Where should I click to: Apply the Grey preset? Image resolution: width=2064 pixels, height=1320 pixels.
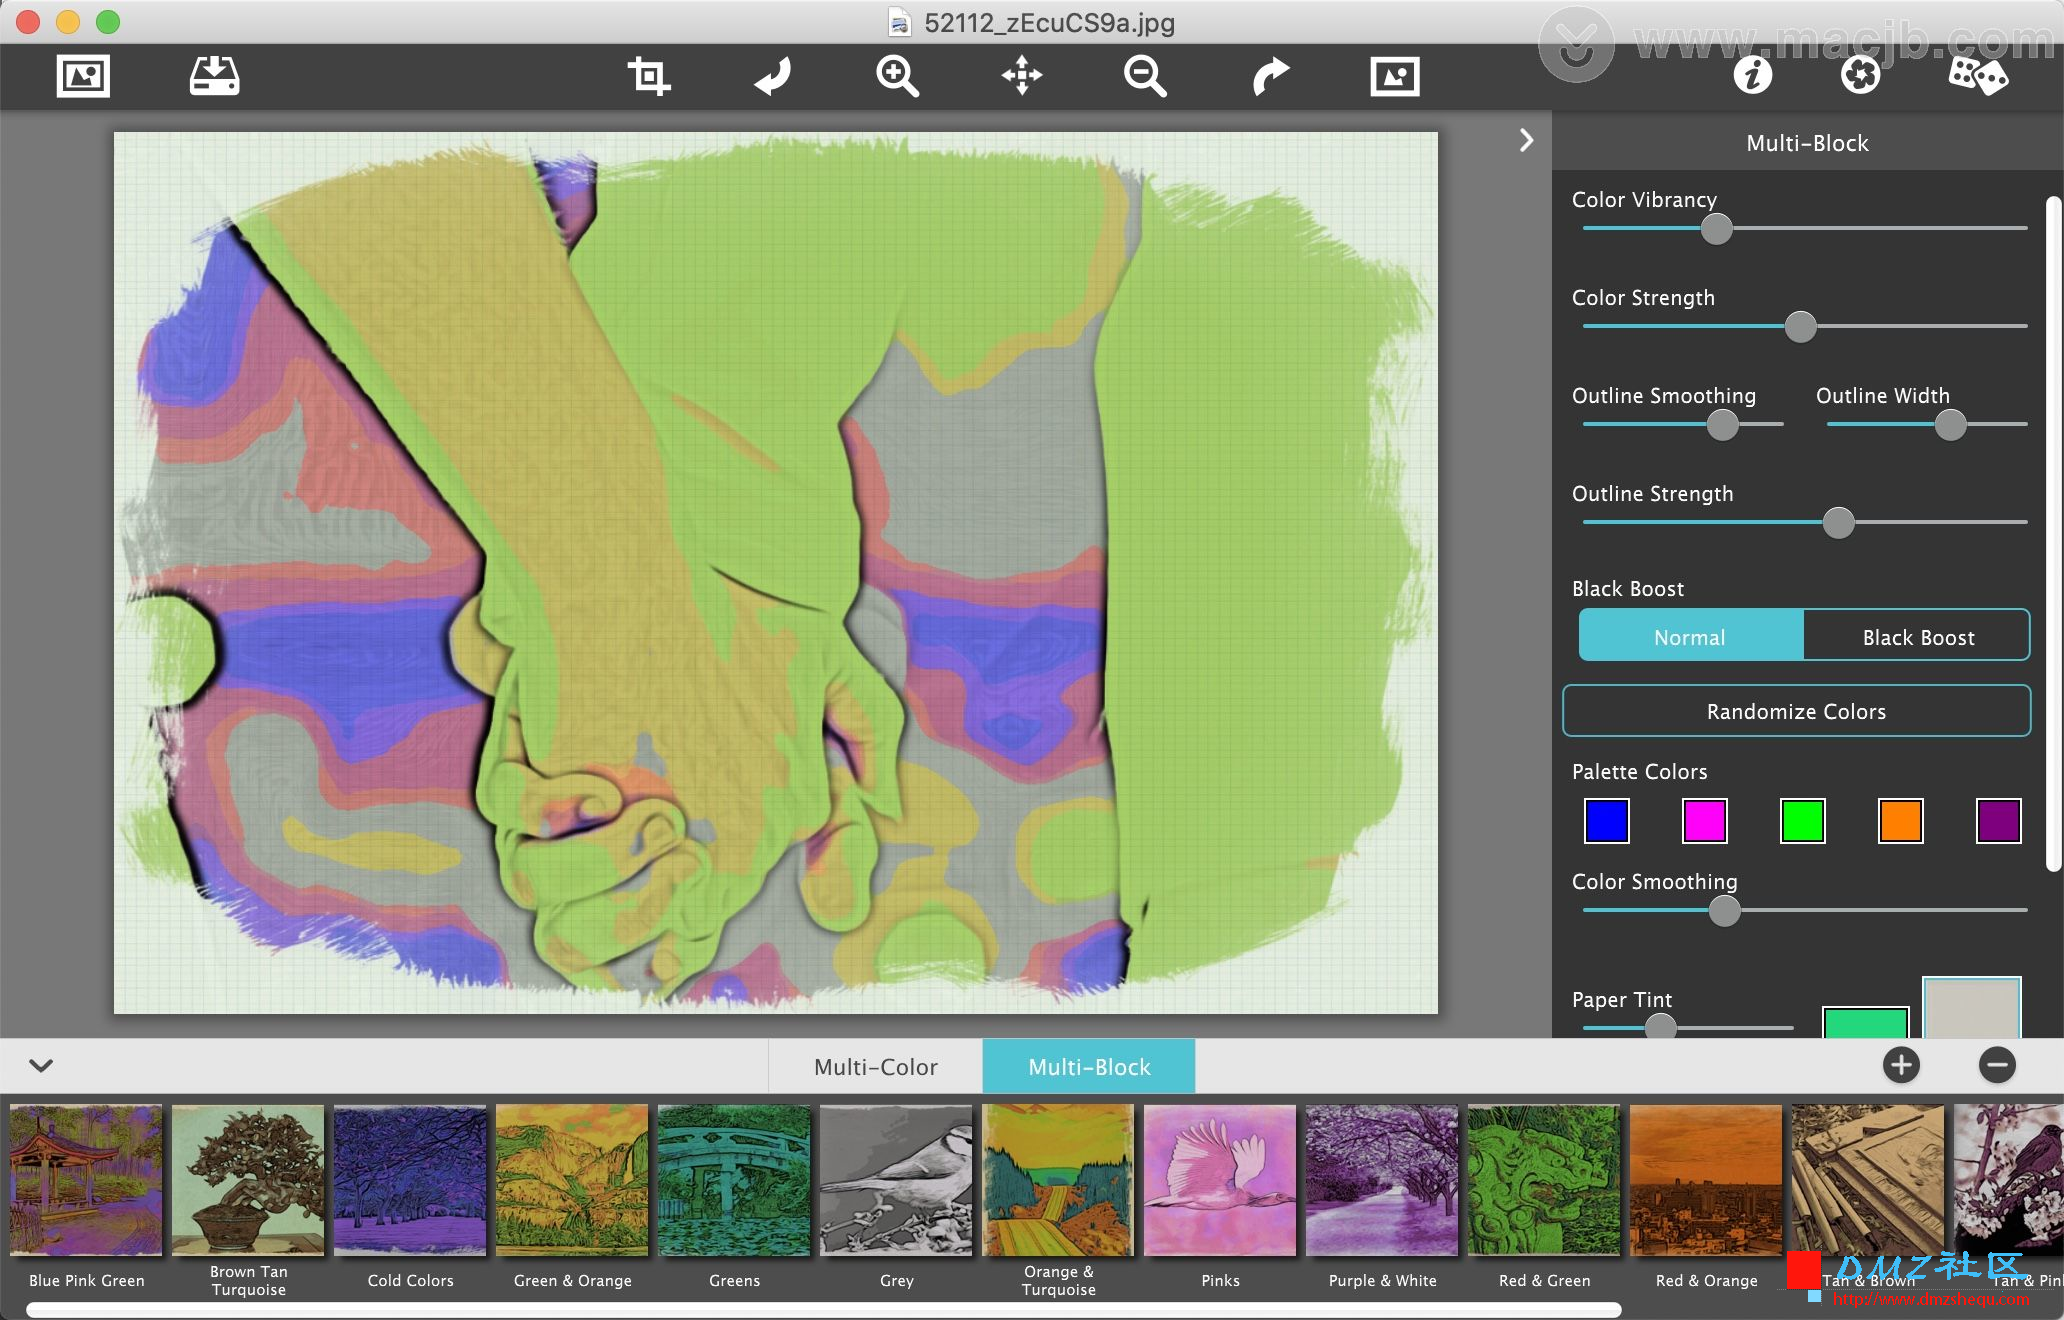[x=896, y=1180]
